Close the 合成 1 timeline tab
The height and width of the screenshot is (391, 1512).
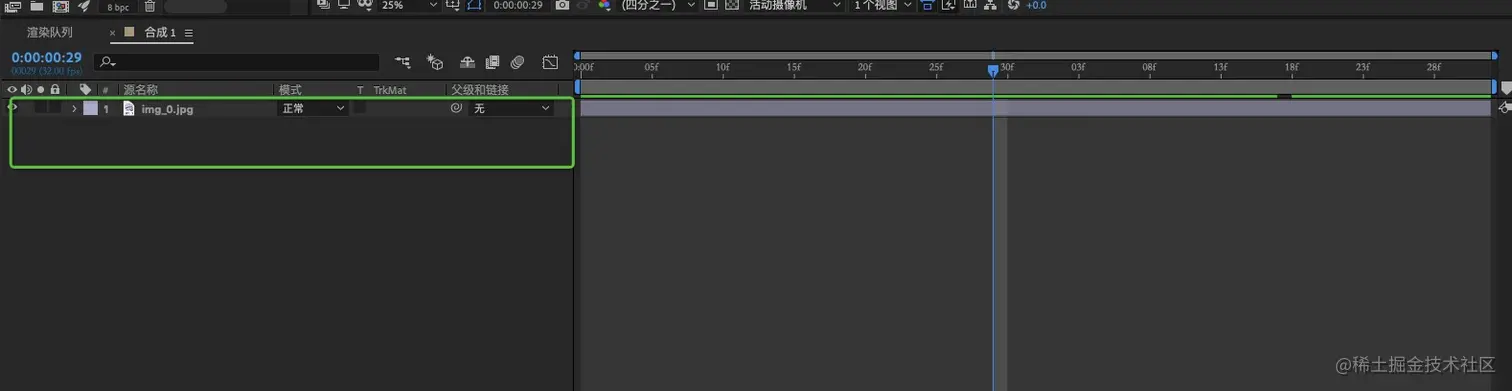click(113, 33)
